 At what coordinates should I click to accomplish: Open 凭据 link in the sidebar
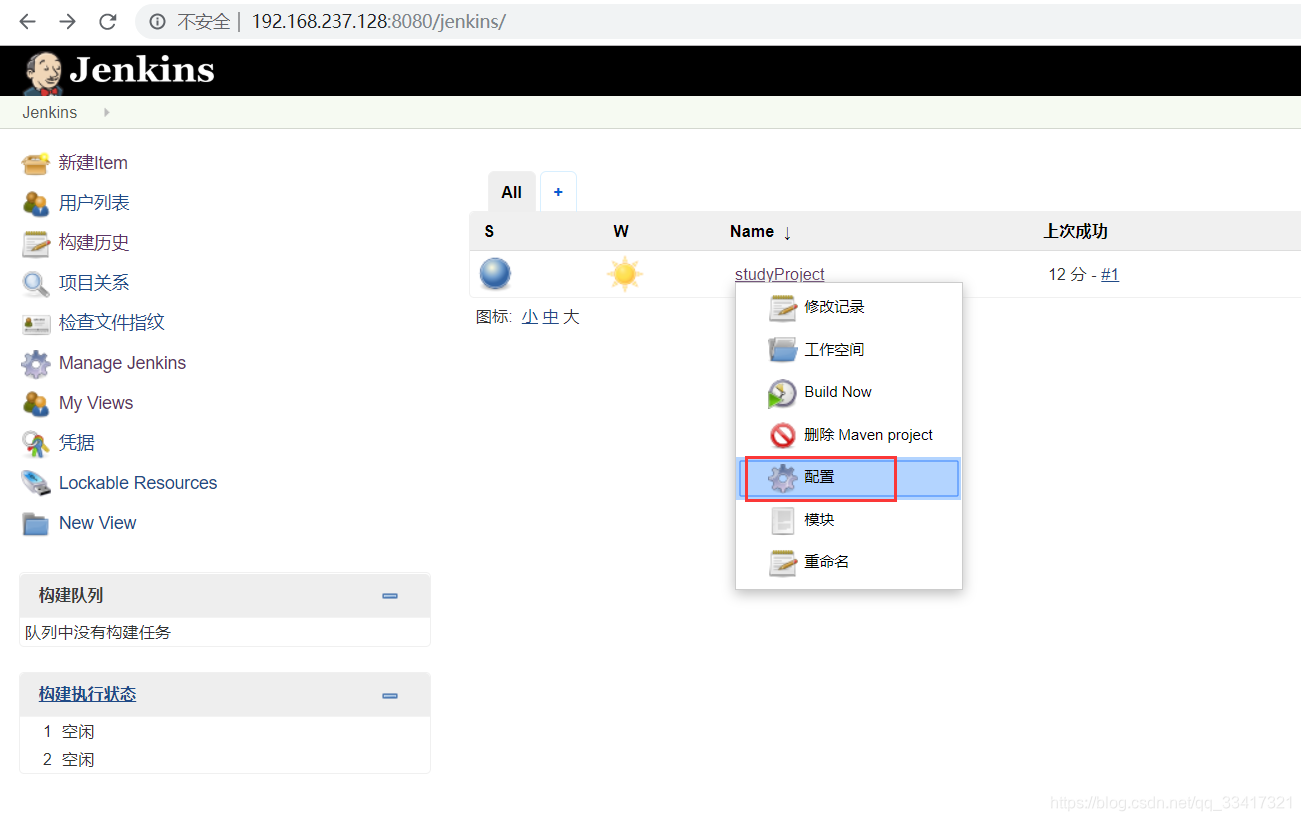[77, 443]
